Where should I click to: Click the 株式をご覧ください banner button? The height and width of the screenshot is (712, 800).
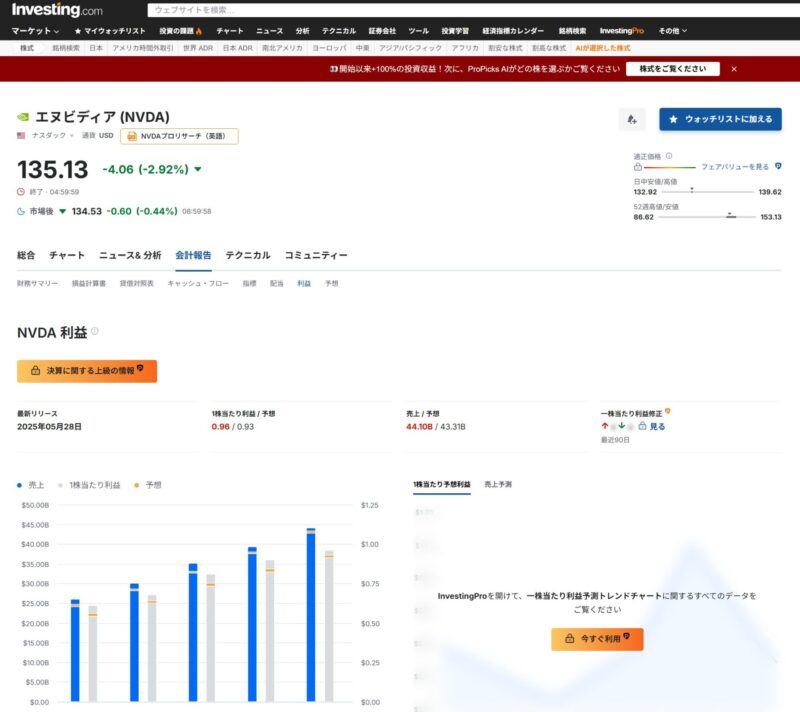[x=672, y=69]
